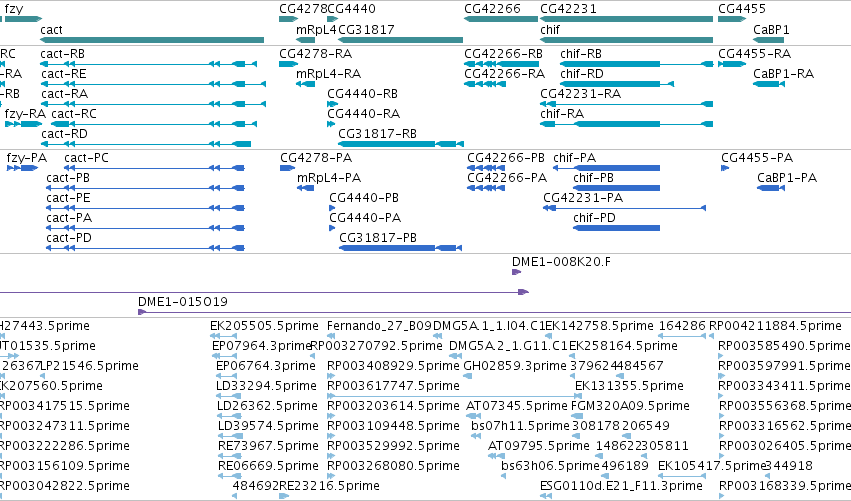Select EST label EK205505.5prime
The image size is (851, 501).
[264, 326]
